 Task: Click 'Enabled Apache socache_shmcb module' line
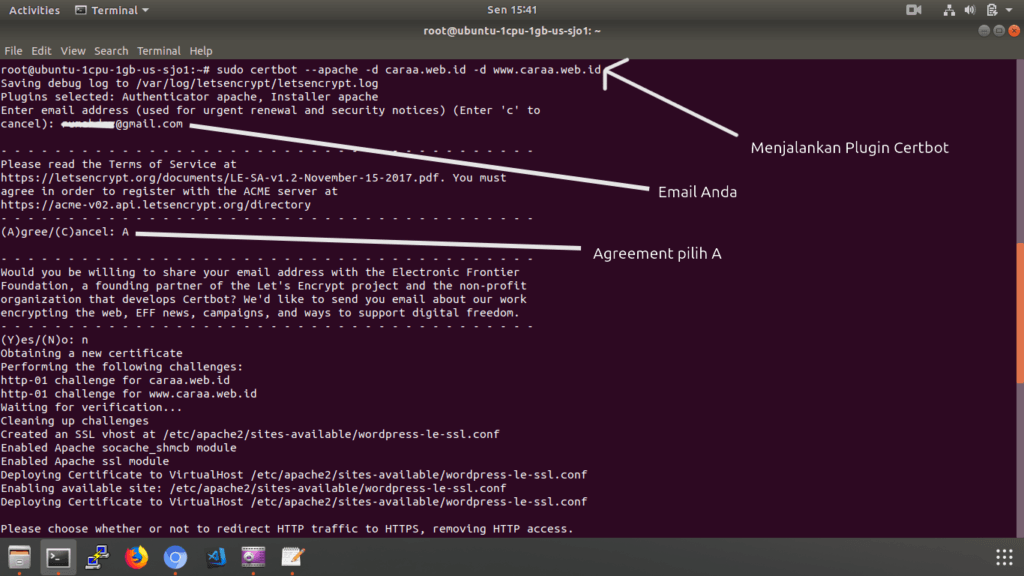click(118, 447)
